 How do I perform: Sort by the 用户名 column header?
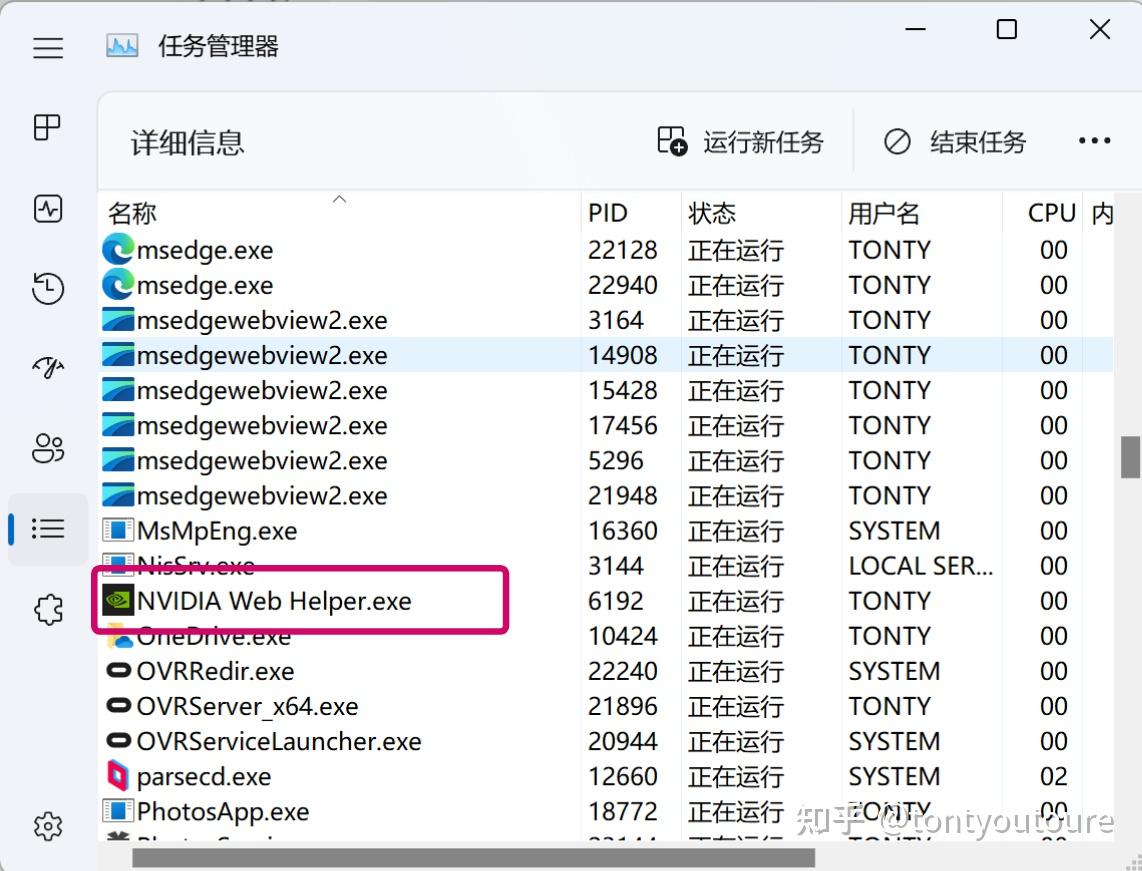coord(922,213)
